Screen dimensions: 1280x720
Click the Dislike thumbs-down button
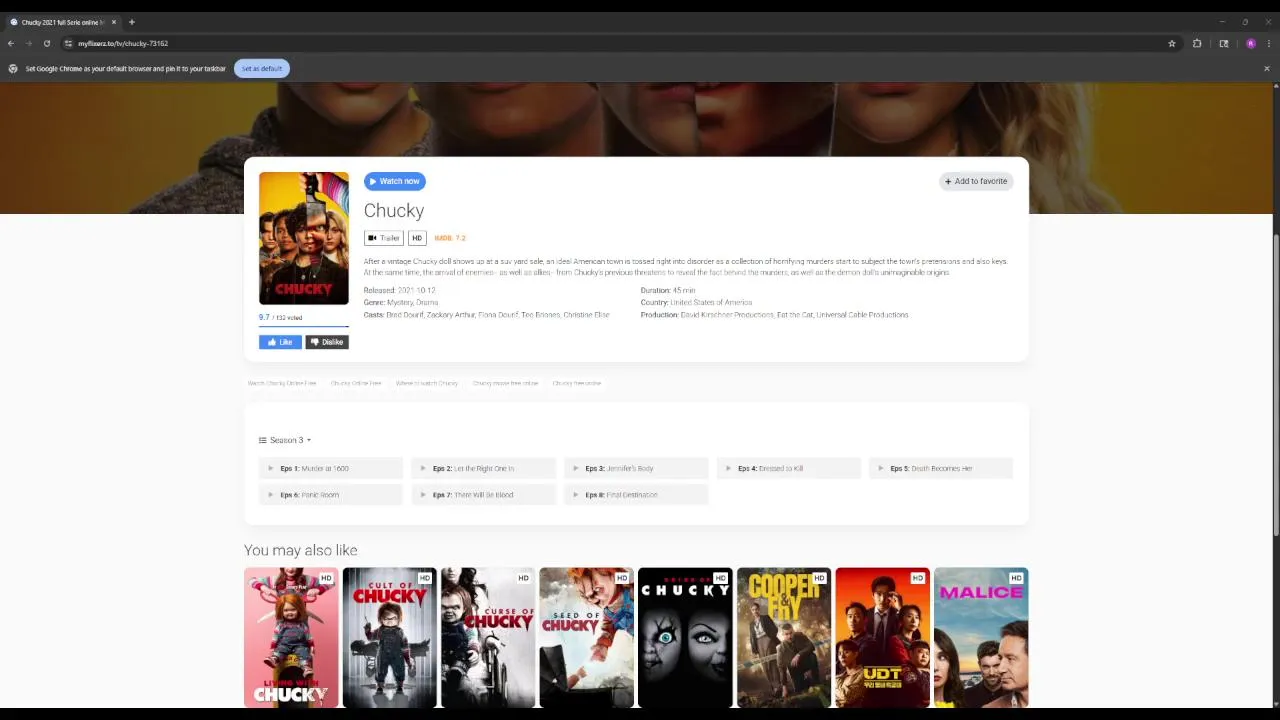[x=327, y=342]
